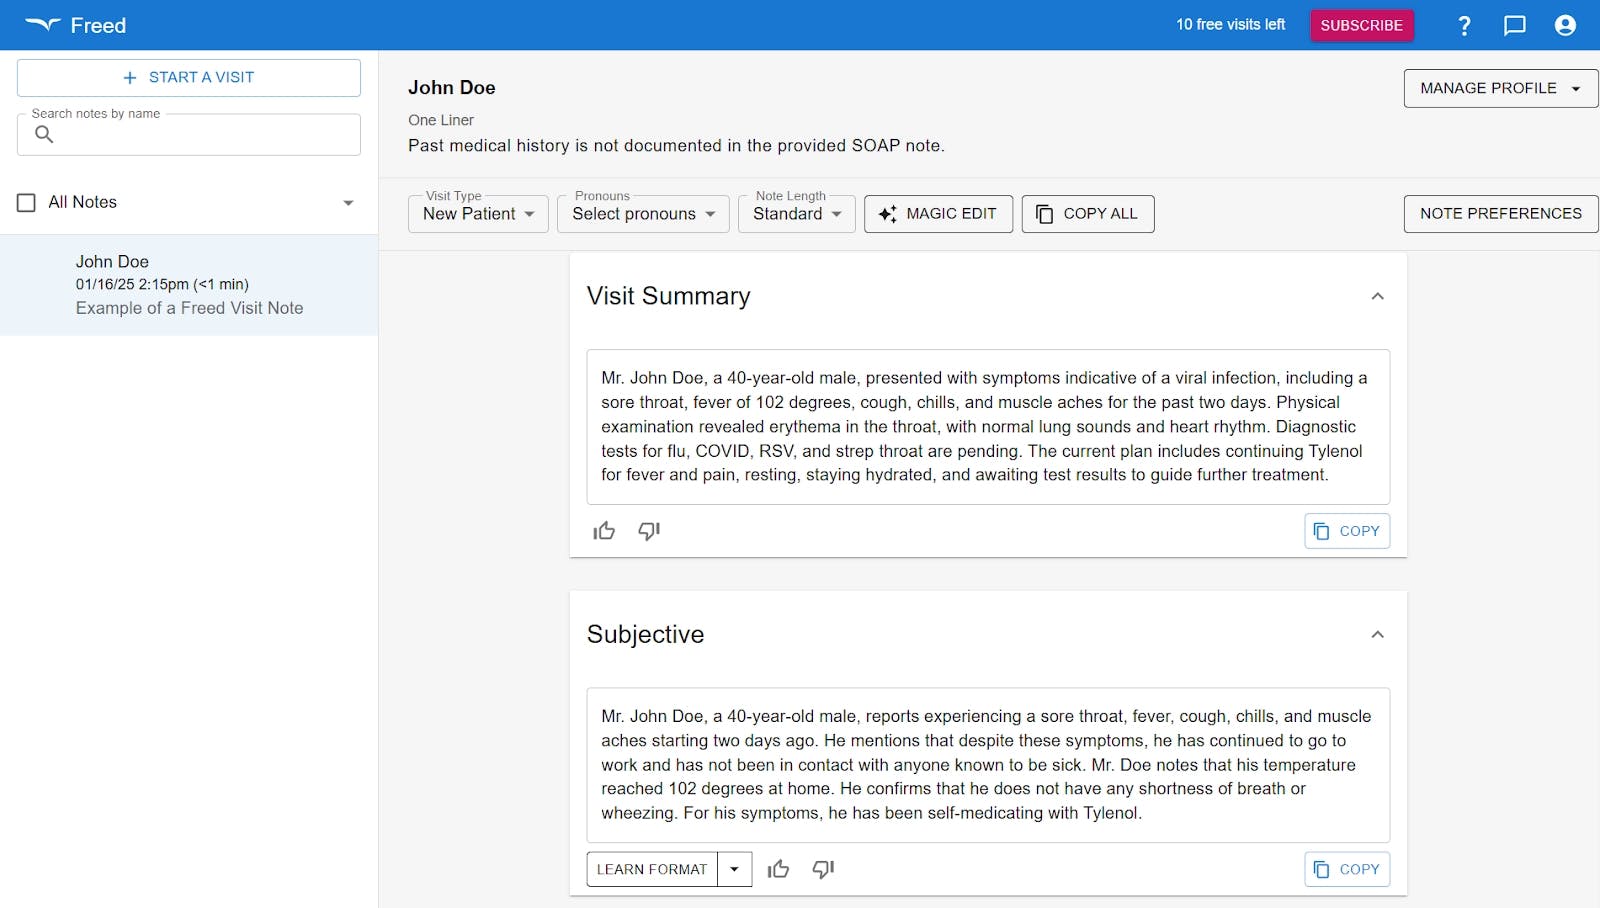1600x908 pixels.
Task: Open the user account profile icon
Action: tap(1565, 26)
